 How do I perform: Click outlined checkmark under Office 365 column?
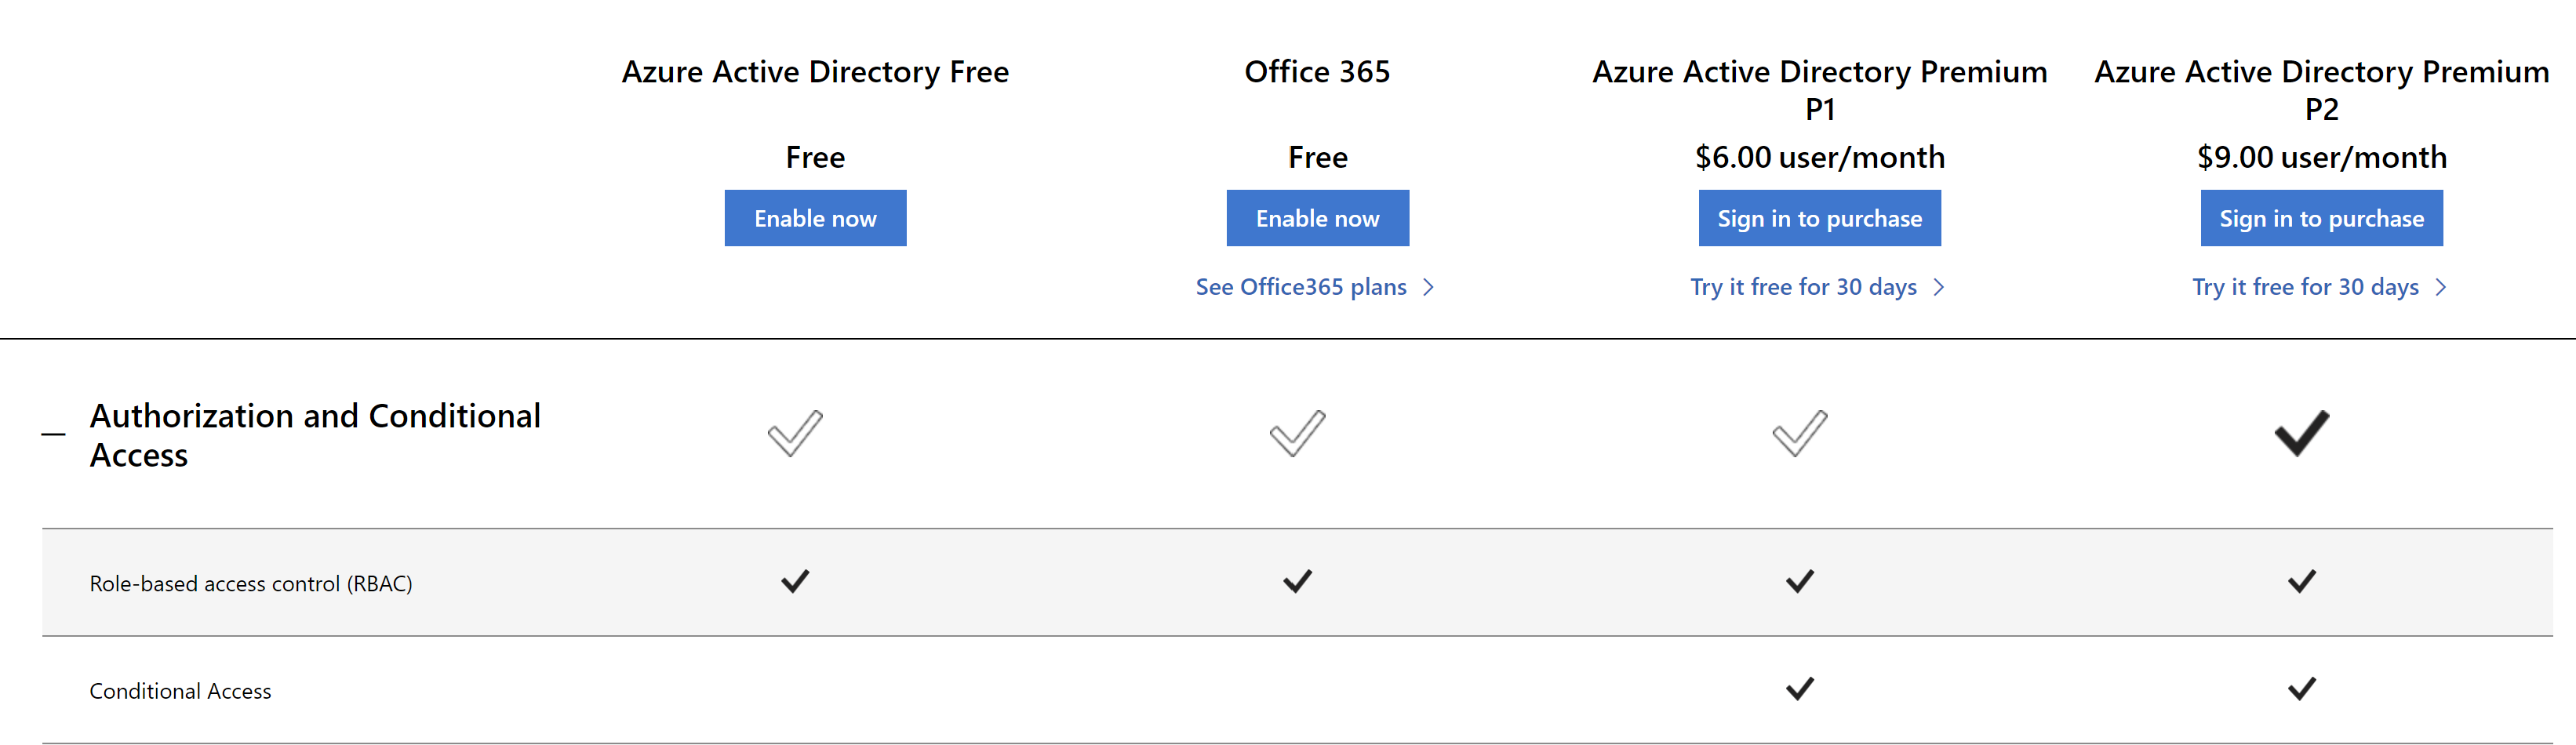[x=1297, y=433]
